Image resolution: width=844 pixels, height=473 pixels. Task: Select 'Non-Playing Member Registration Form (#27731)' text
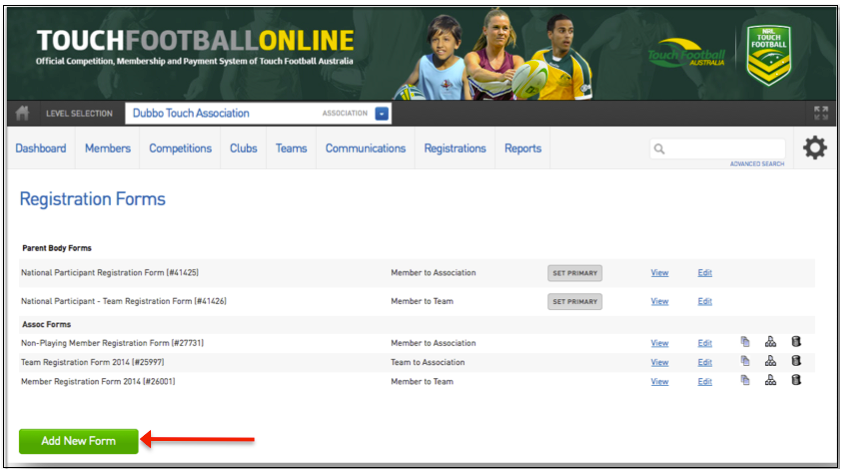click(112, 343)
